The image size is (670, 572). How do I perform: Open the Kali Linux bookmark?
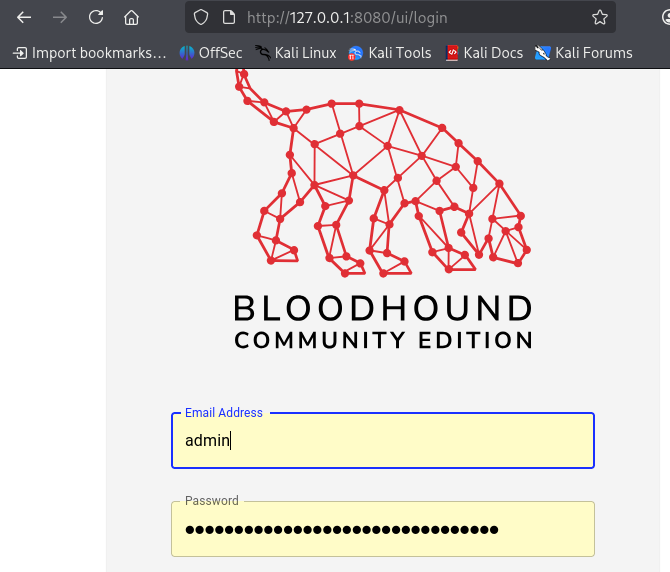295,53
